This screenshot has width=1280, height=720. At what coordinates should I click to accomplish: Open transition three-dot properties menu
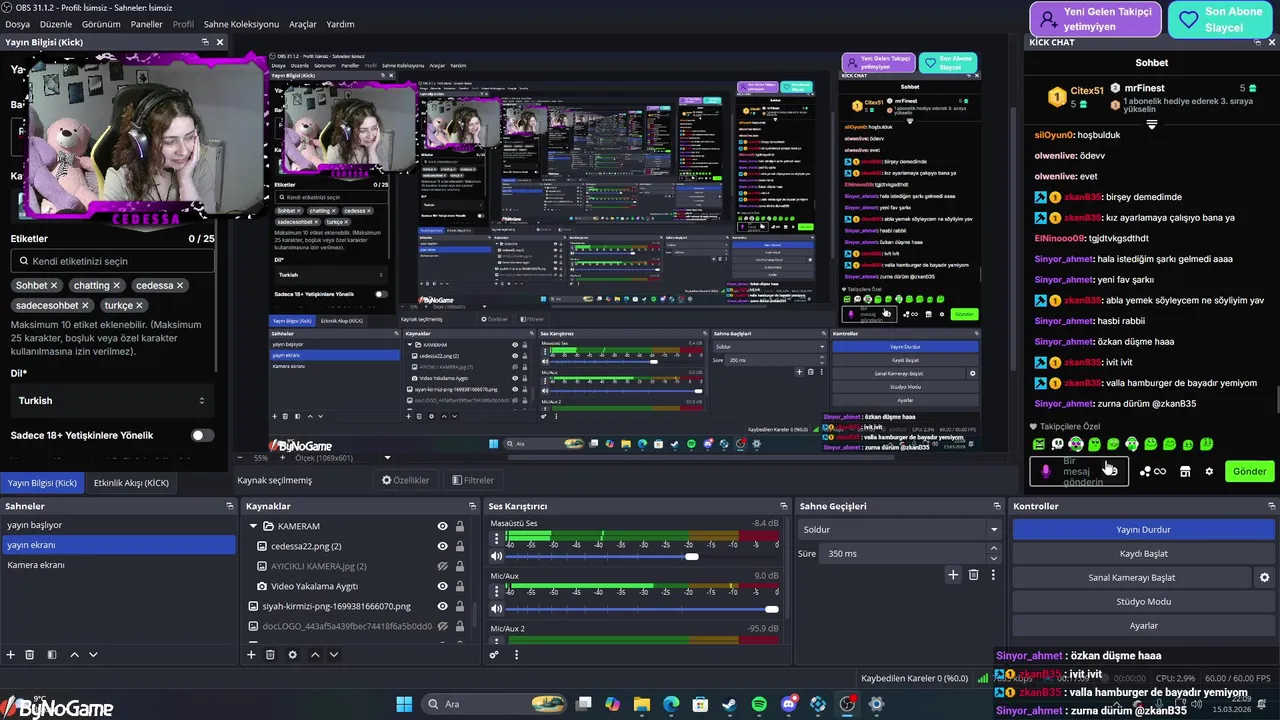(x=993, y=575)
